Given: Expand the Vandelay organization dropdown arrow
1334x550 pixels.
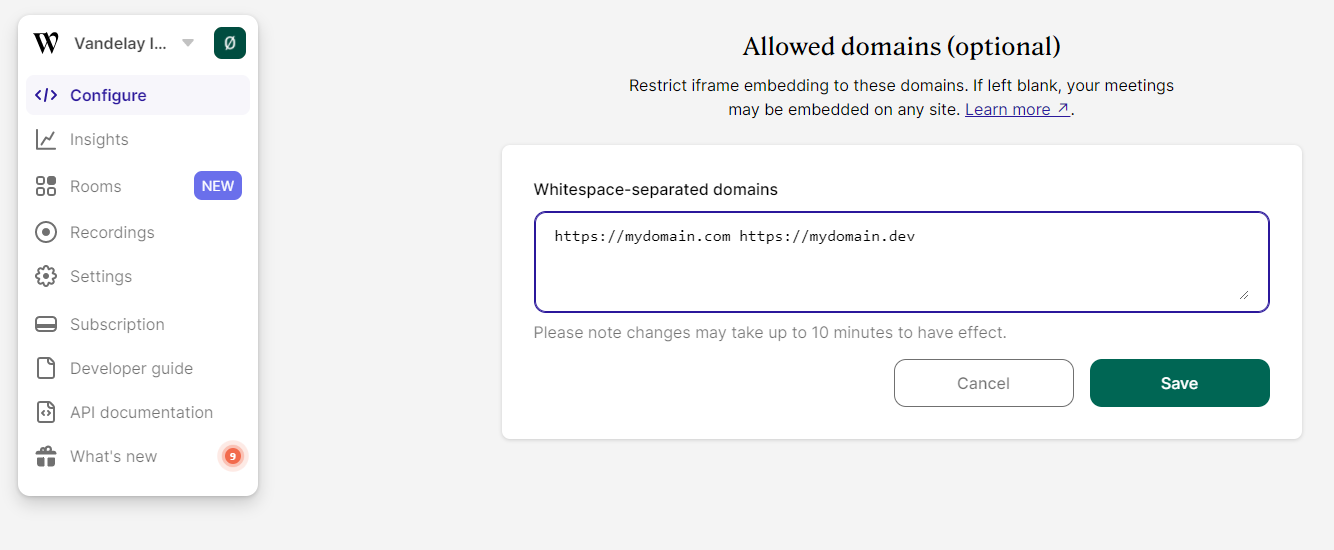Looking at the screenshot, I should (x=188, y=43).
